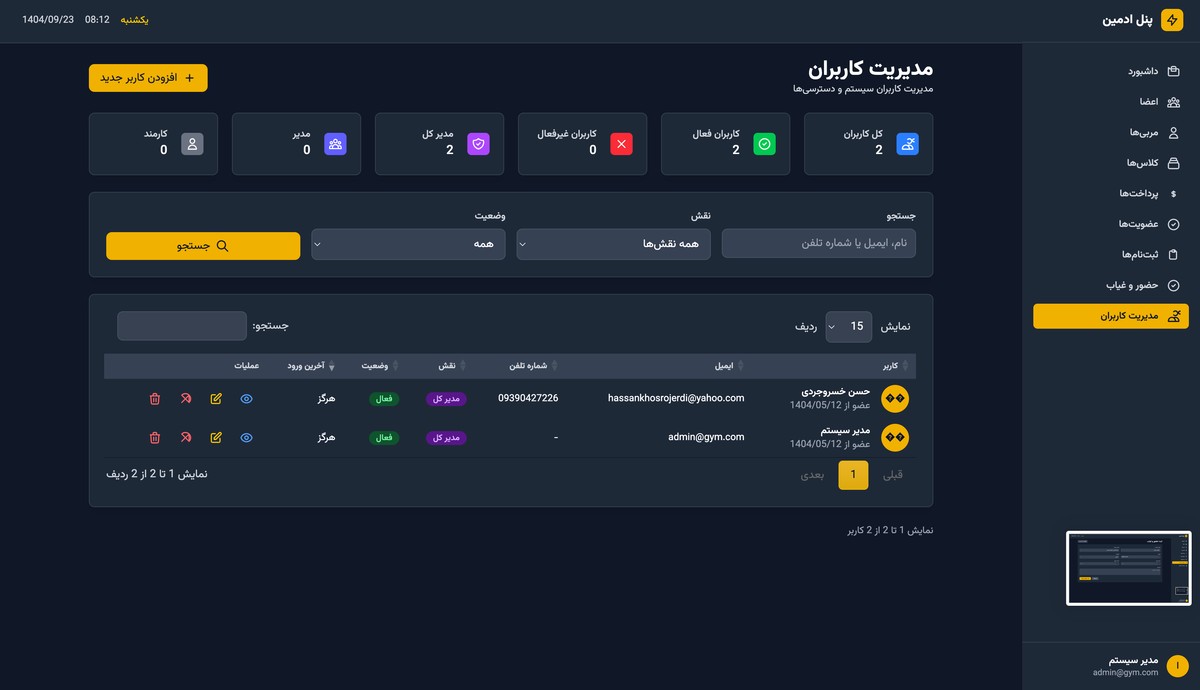Select page 1 in the pagination
The image size is (1200, 690).
coord(853,474)
